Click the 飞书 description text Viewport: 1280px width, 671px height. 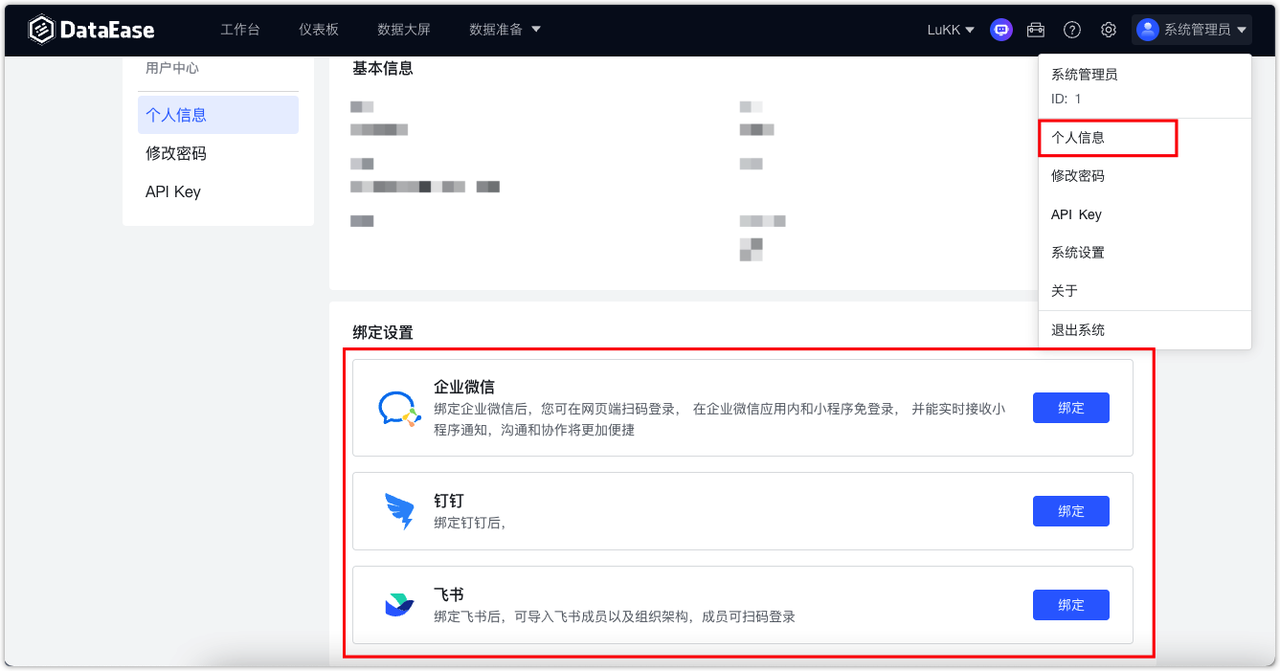click(615, 617)
